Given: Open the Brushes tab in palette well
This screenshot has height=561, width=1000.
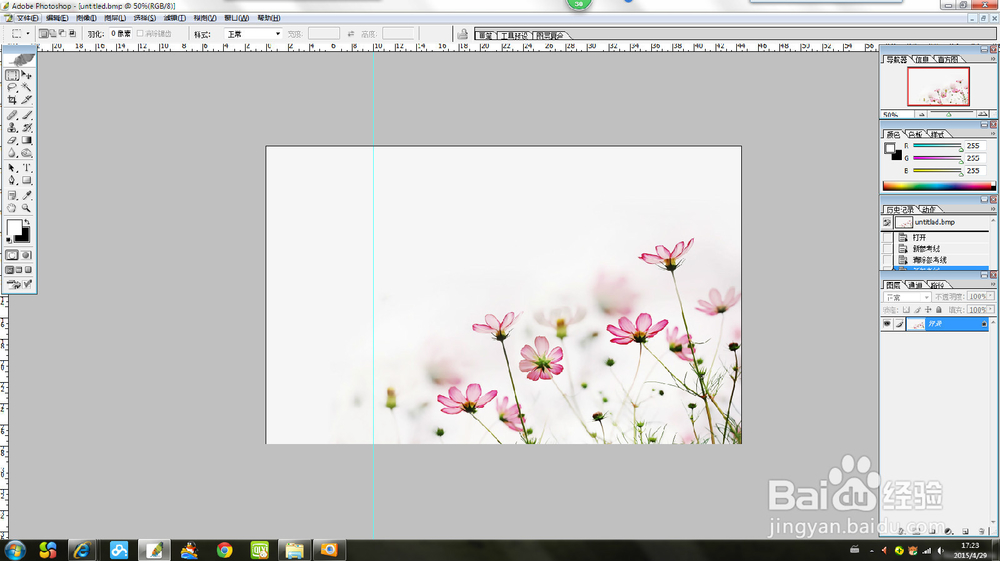Looking at the screenshot, I should [x=486, y=35].
